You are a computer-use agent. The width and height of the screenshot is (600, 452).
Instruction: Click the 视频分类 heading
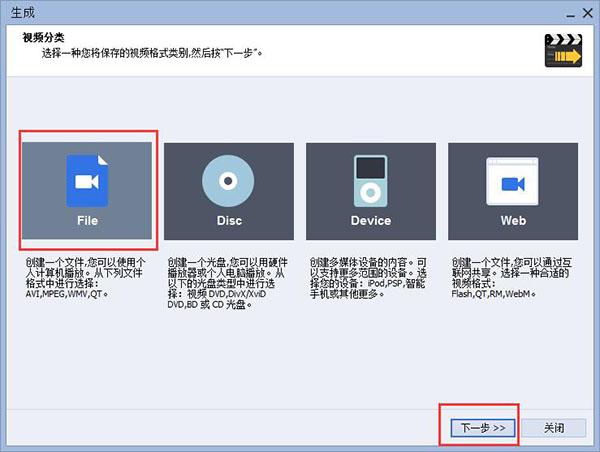(x=43, y=38)
